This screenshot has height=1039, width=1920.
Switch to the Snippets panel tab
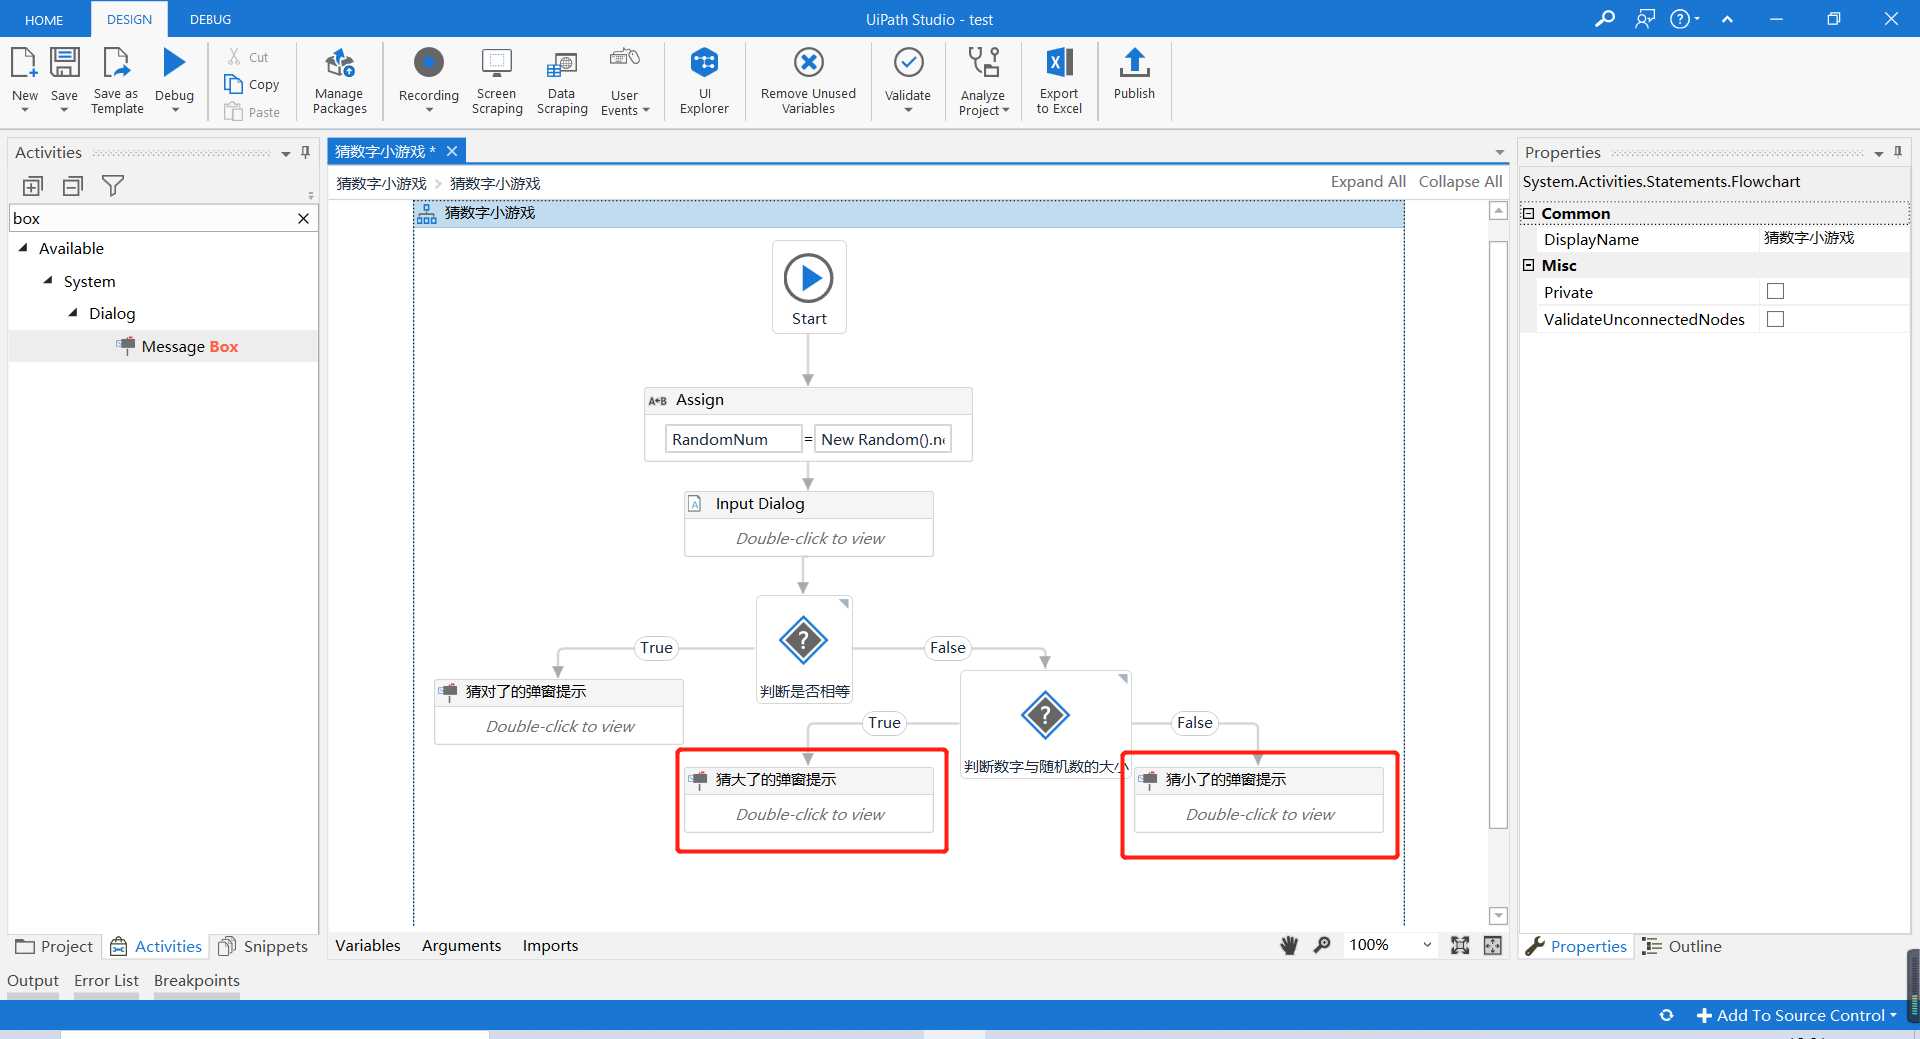click(x=263, y=947)
